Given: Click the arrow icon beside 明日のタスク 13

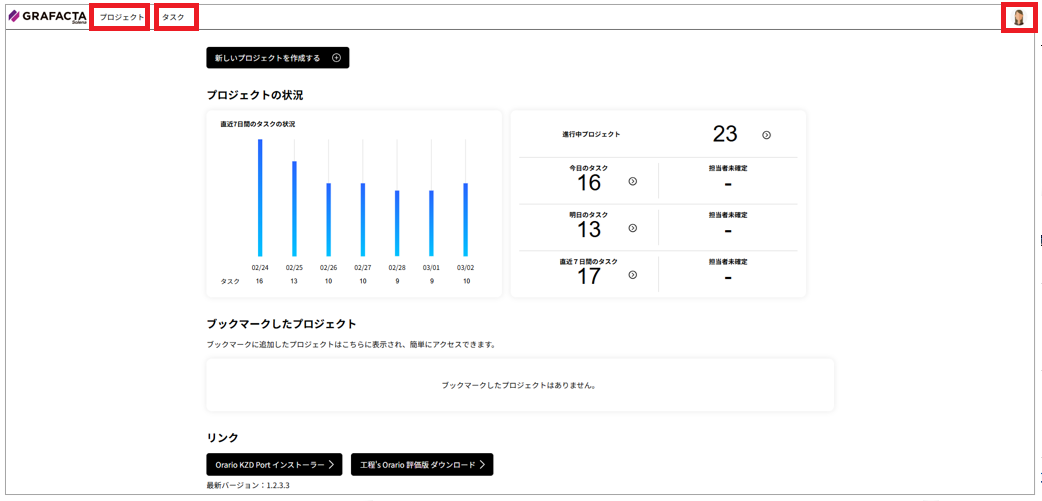Looking at the screenshot, I should pos(632,228).
